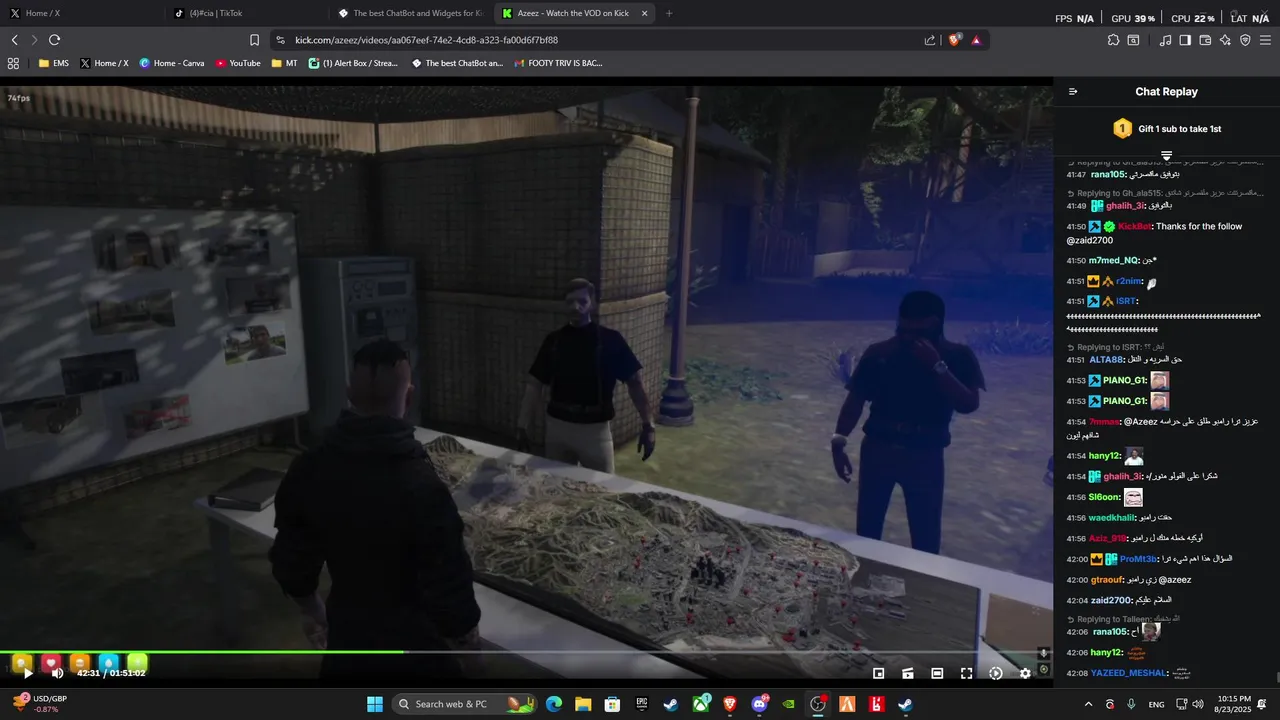The image size is (1280, 720).
Task: Close the Azeez Kick tab
Action: pyautogui.click(x=644, y=13)
